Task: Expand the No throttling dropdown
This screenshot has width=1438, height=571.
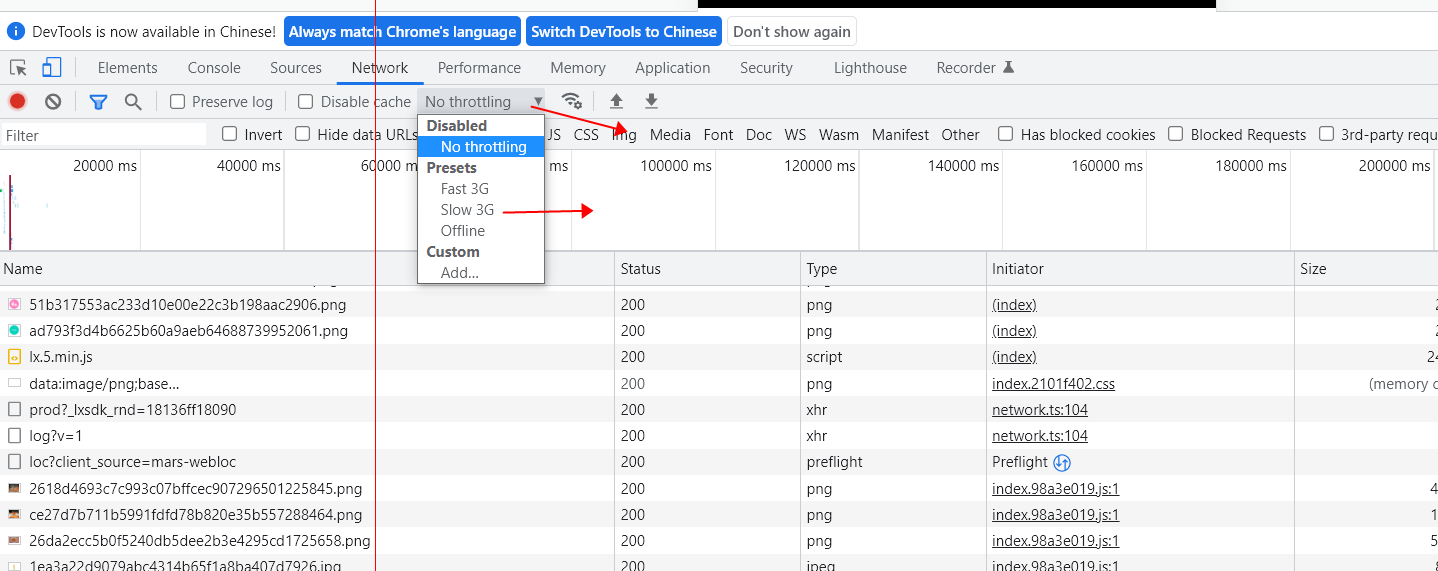Action: (x=483, y=101)
